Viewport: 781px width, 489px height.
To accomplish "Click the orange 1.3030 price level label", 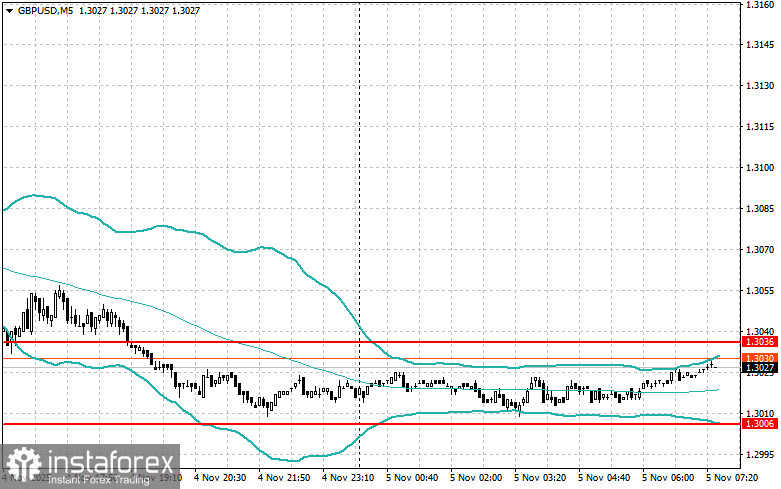I will [x=760, y=358].
